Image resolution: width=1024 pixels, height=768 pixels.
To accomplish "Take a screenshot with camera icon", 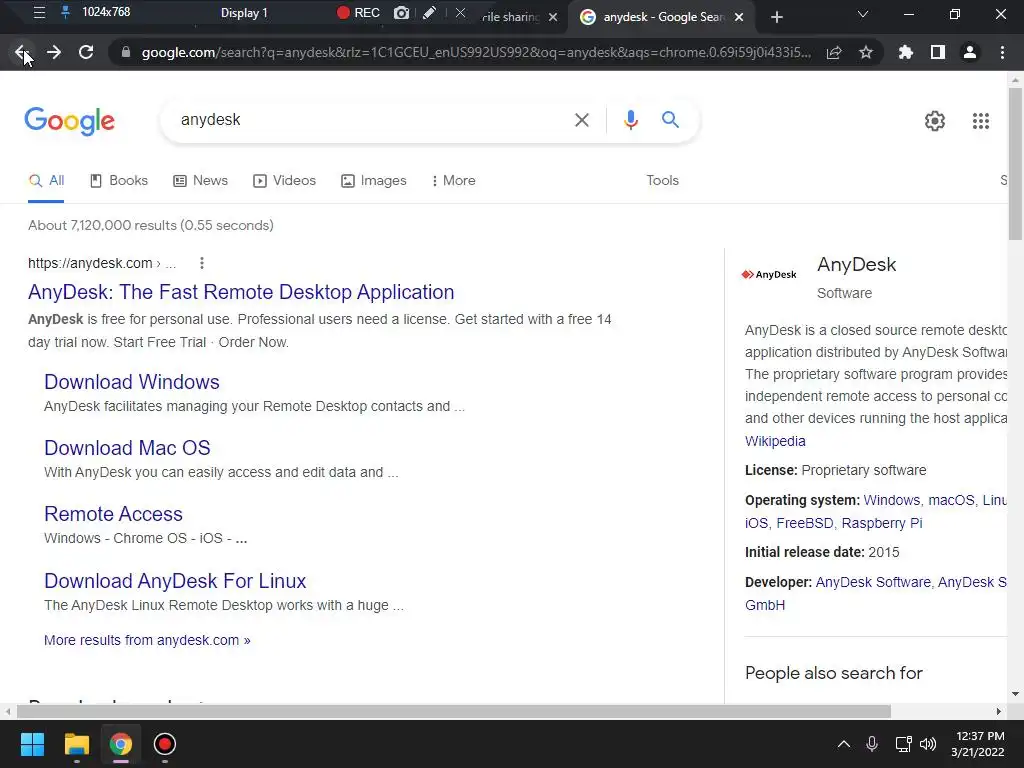I will coord(402,13).
